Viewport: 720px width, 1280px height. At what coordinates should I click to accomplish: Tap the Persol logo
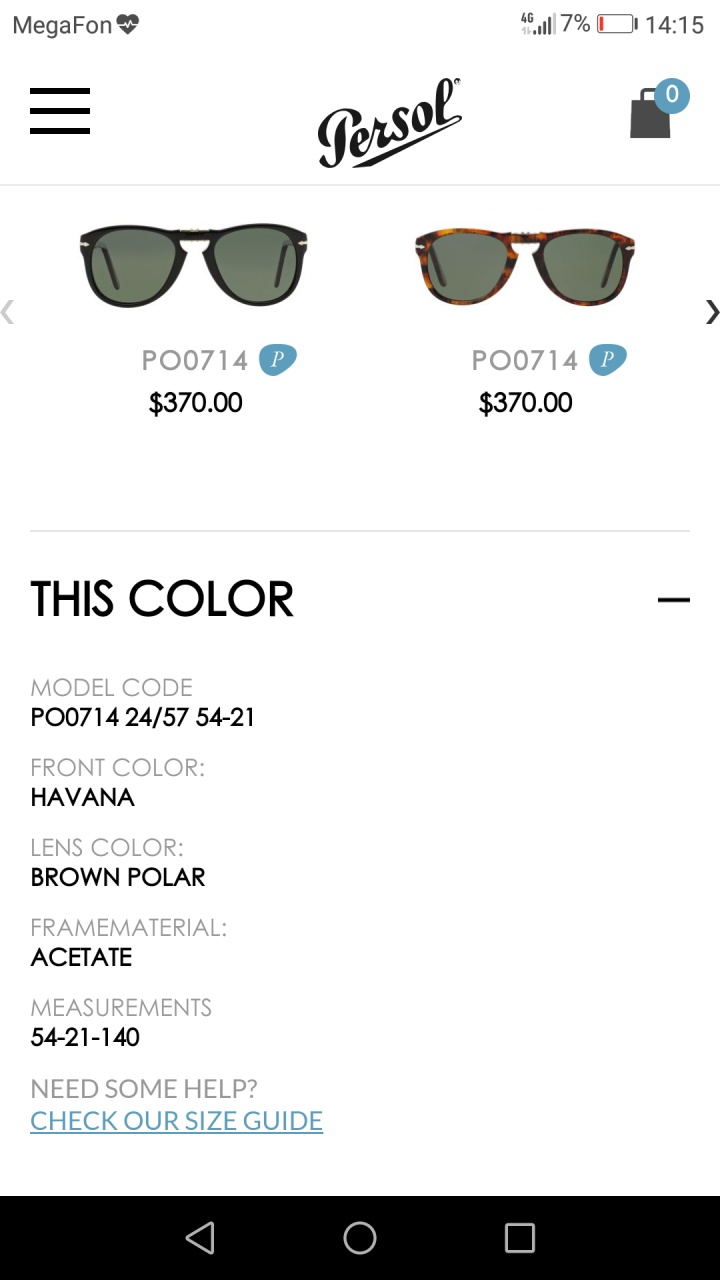click(x=389, y=122)
